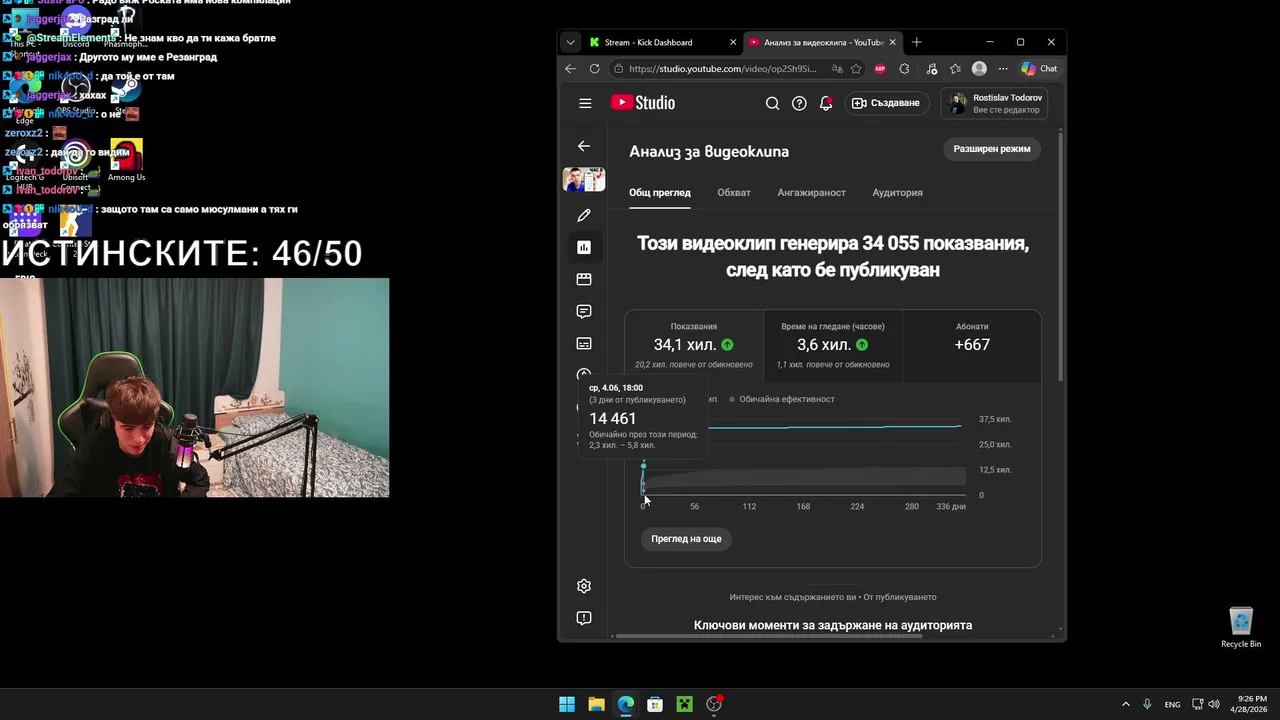Show hidden system tray icons
Screen dimensions: 1280x720
(1125, 704)
